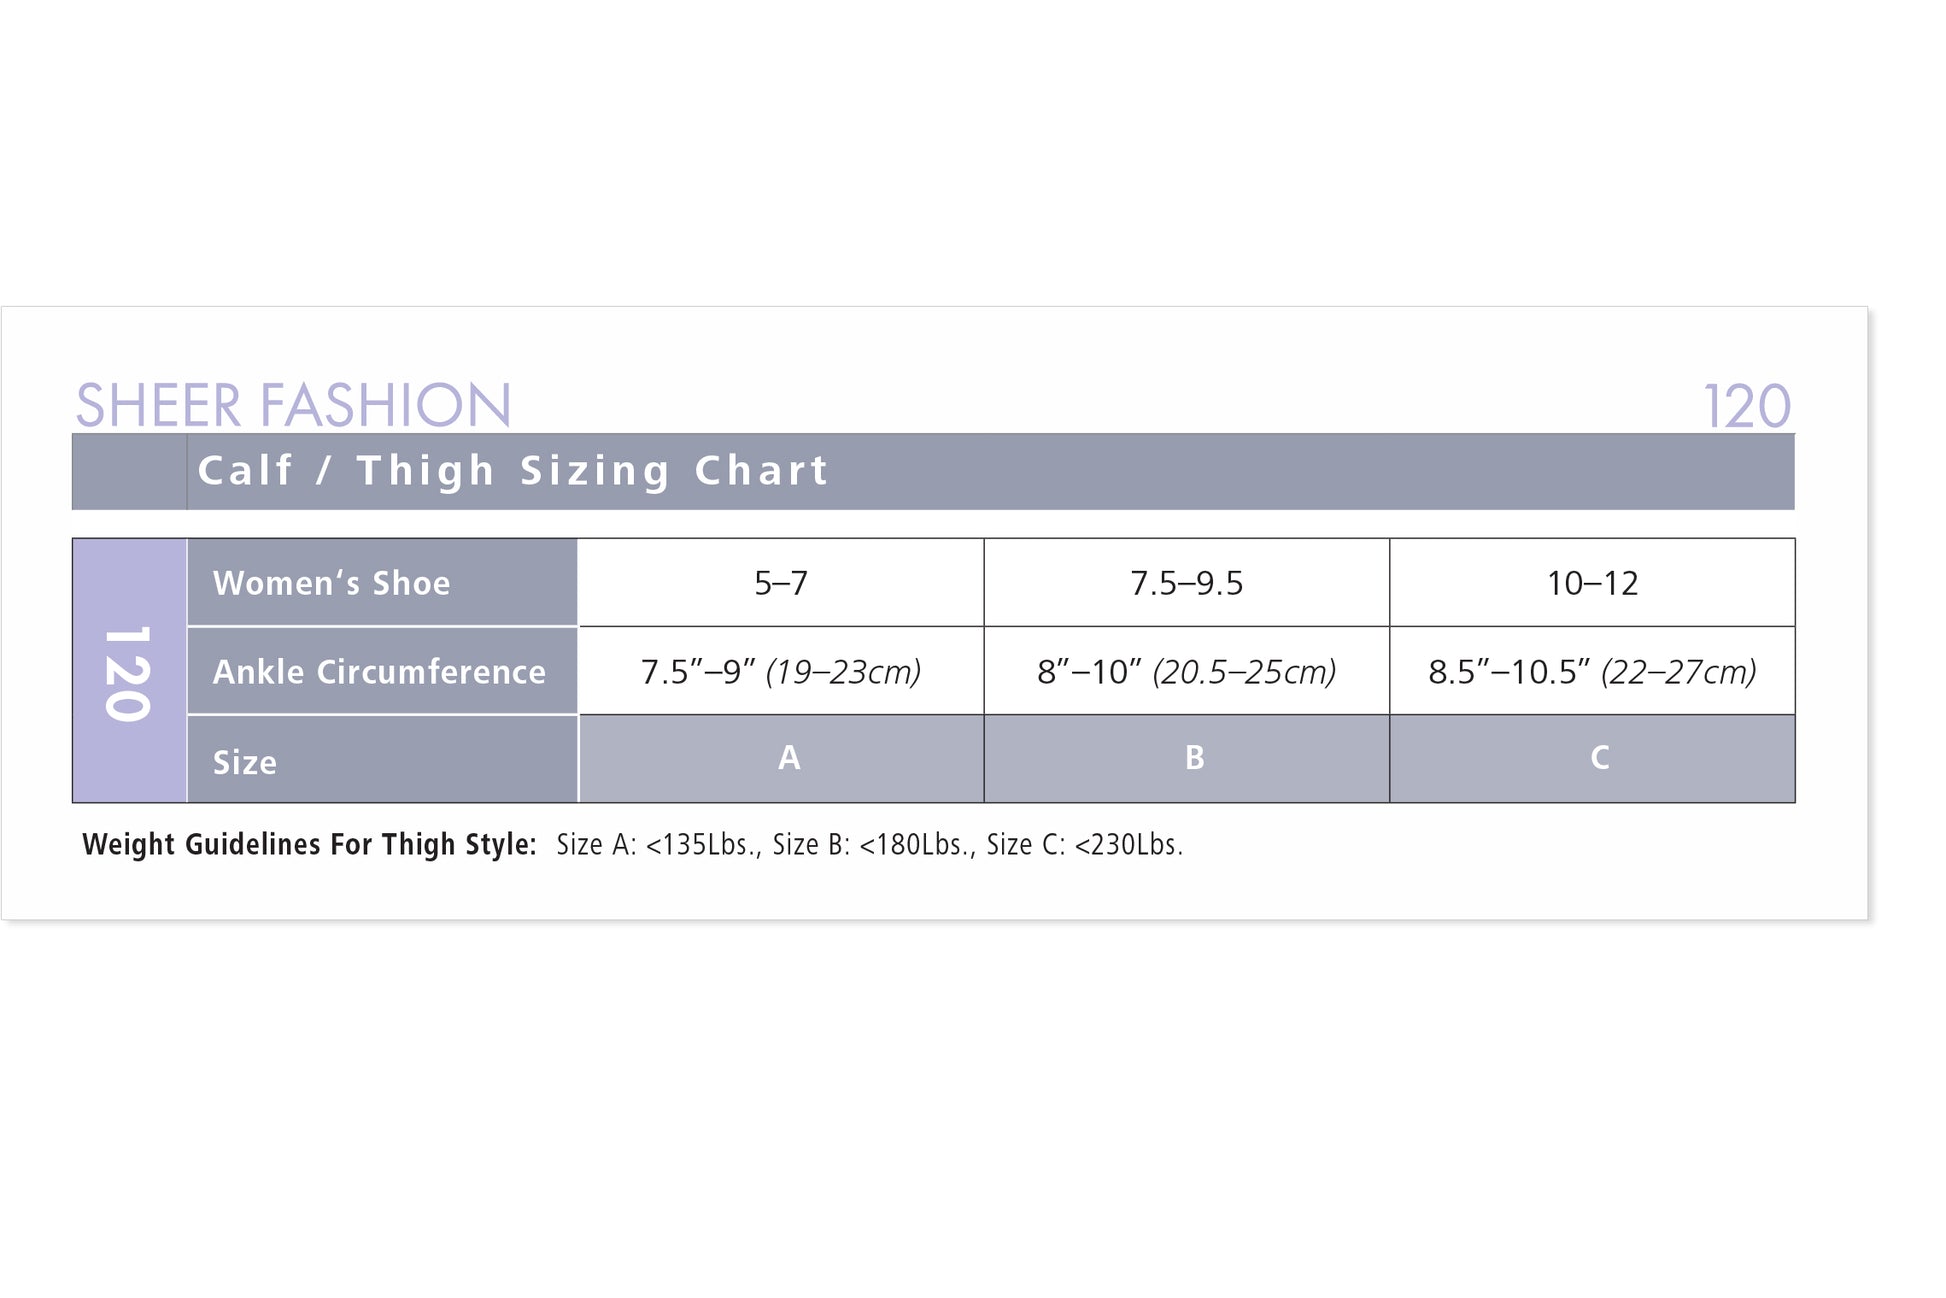Select the 7.5"–9" (19–23cm) ankle cell

781,672
